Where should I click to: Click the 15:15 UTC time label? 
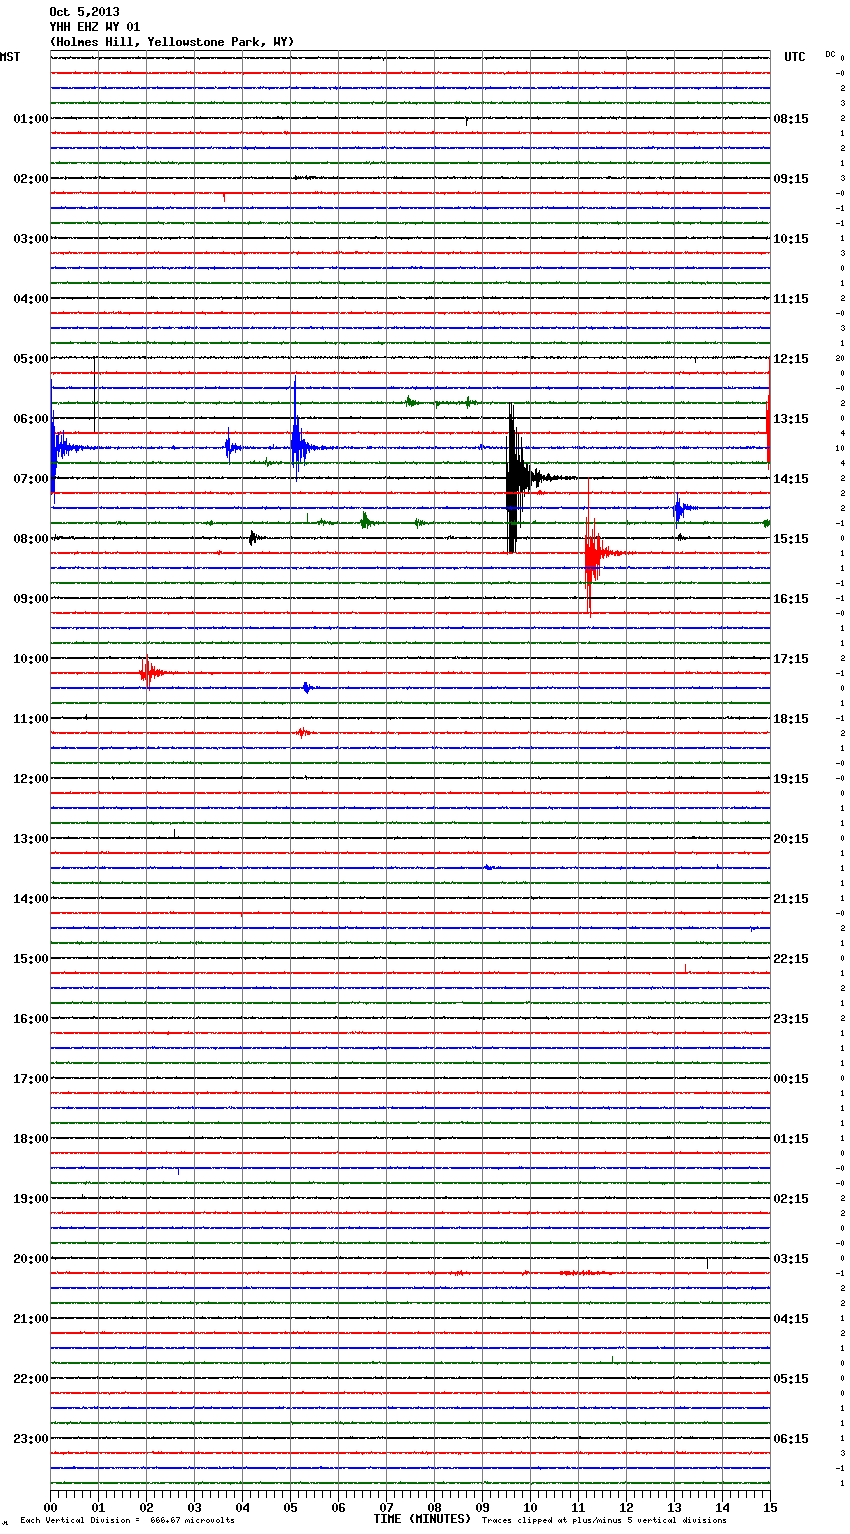click(x=791, y=539)
